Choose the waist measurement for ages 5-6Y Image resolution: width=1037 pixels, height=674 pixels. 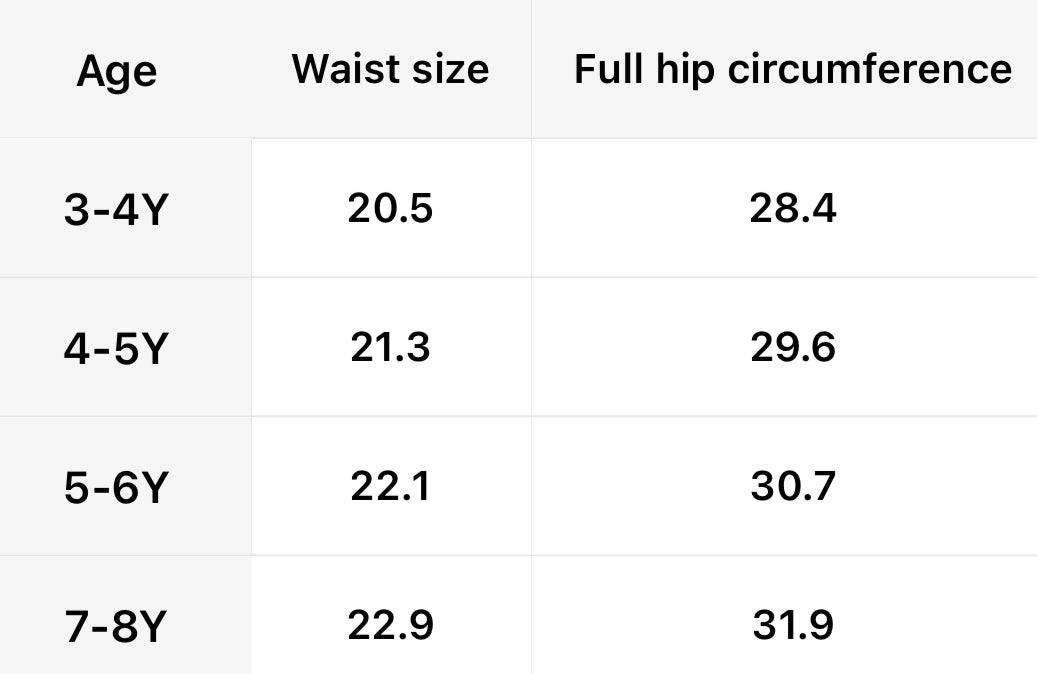coord(390,487)
